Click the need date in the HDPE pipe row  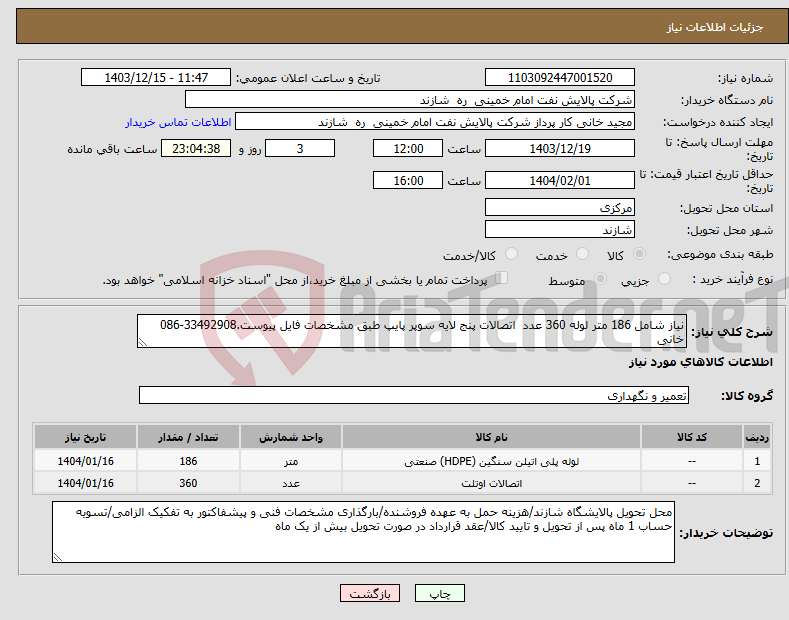85,461
